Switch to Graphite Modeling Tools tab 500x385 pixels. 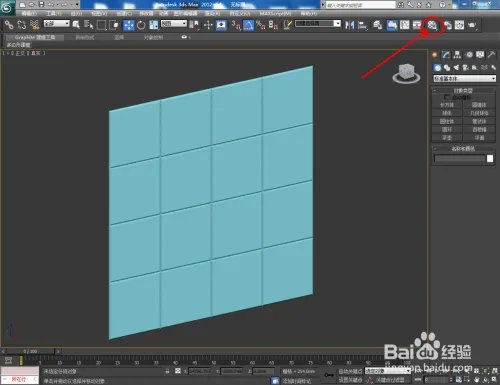(x=35, y=37)
